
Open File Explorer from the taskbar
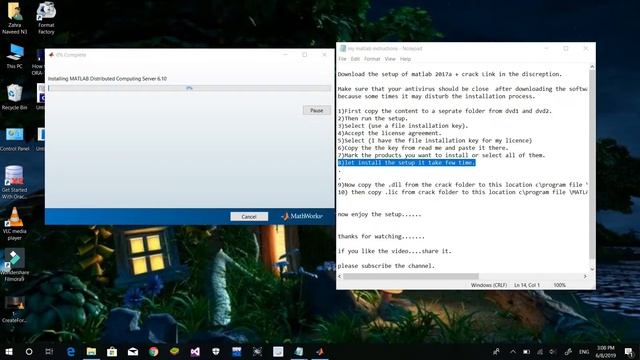pos(91,351)
